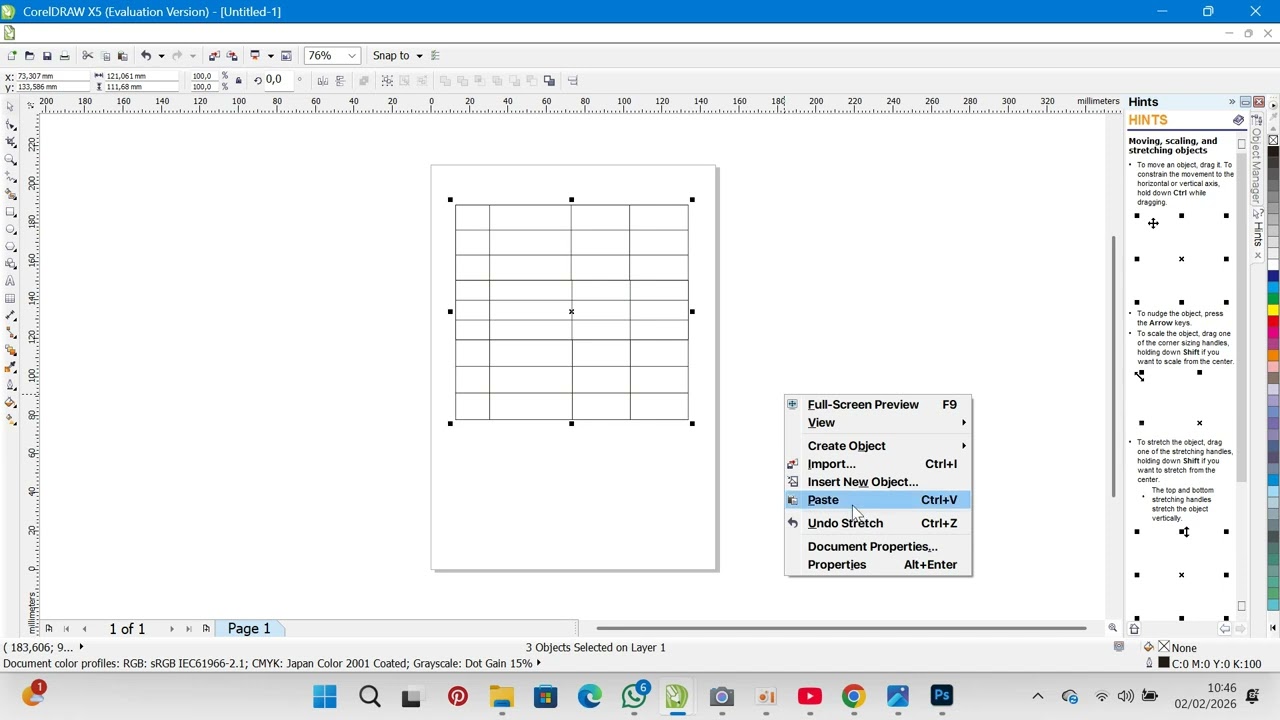This screenshot has width=1280, height=720.
Task: Open Photoshop from the Windows taskbar
Action: (x=941, y=696)
